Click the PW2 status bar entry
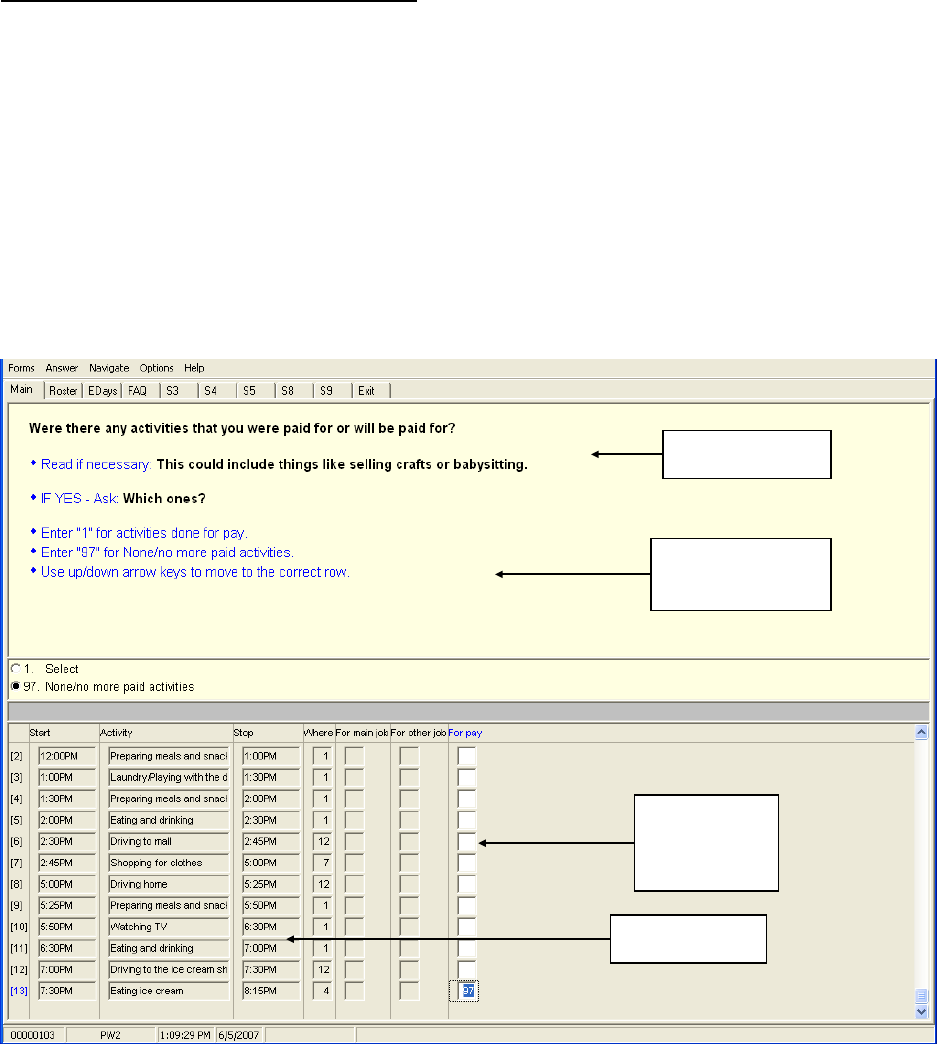 [x=111, y=1035]
